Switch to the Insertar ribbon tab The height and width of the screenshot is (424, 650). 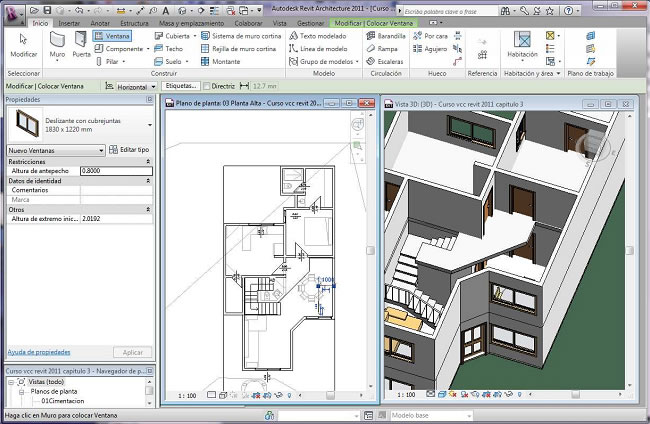coord(70,21)
